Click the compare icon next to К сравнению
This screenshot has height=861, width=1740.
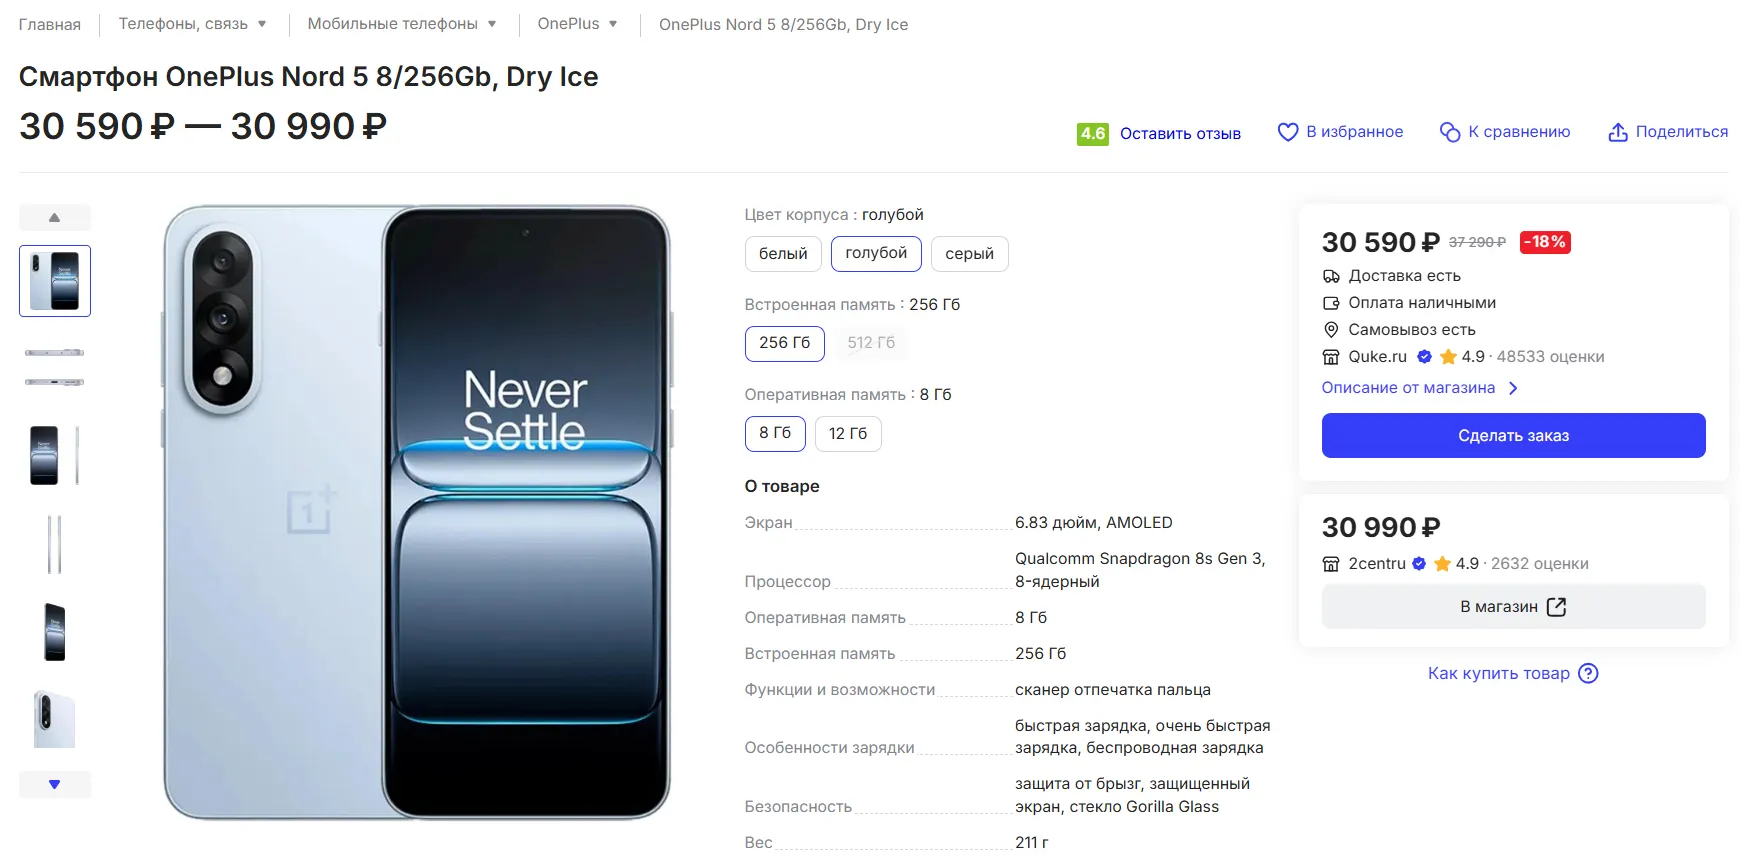pos(1449,132)
